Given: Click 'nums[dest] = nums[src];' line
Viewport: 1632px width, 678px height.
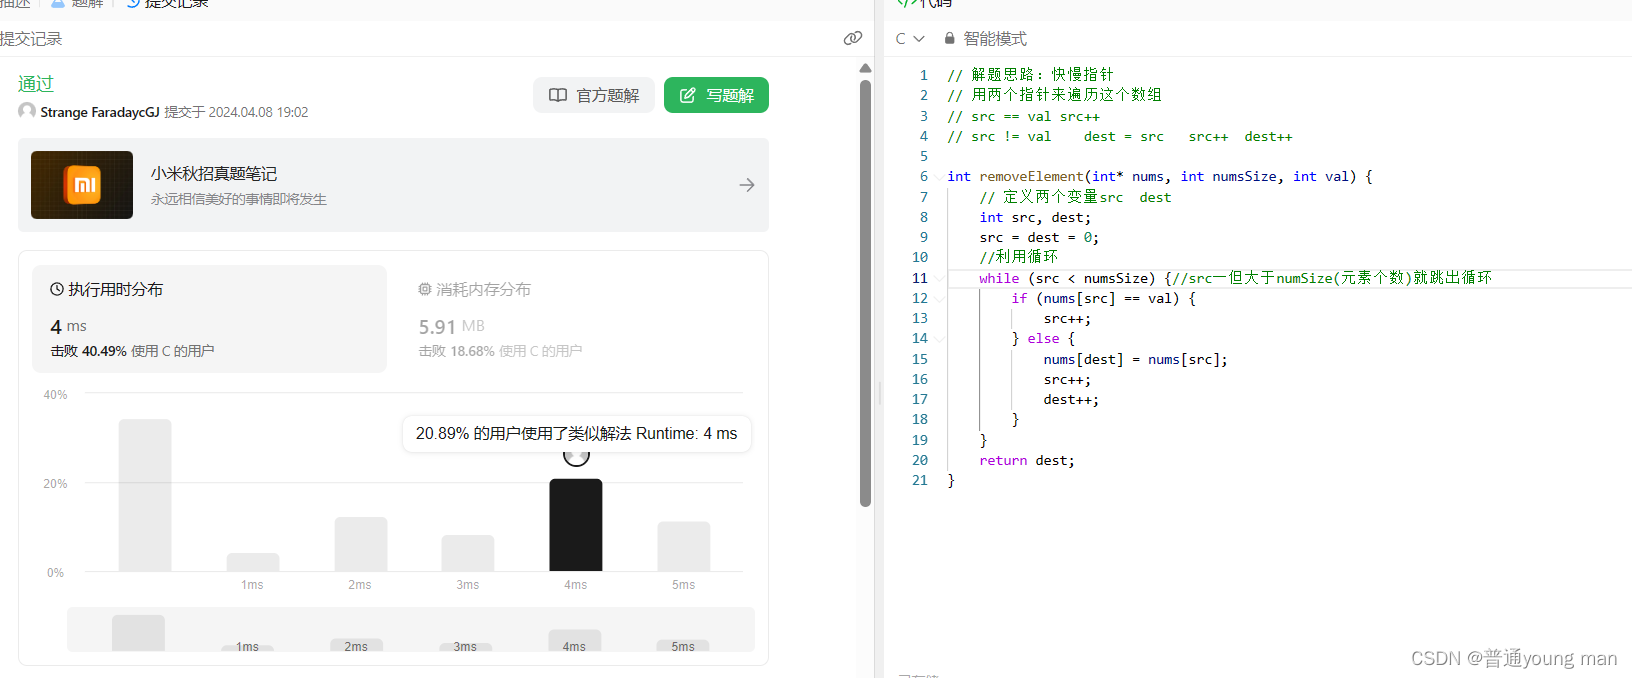Looking at the screenshot, I should pos(1136,359).
